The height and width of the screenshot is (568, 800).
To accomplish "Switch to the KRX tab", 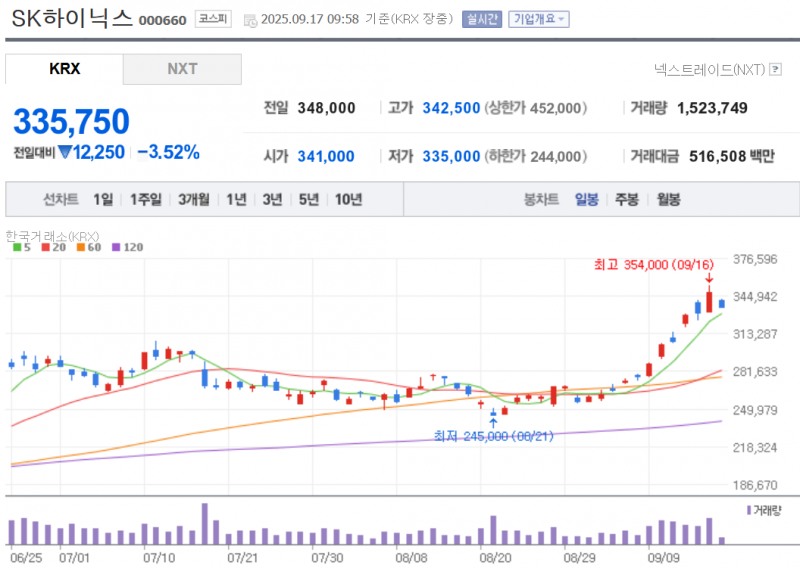I will [x=64, y=69].
